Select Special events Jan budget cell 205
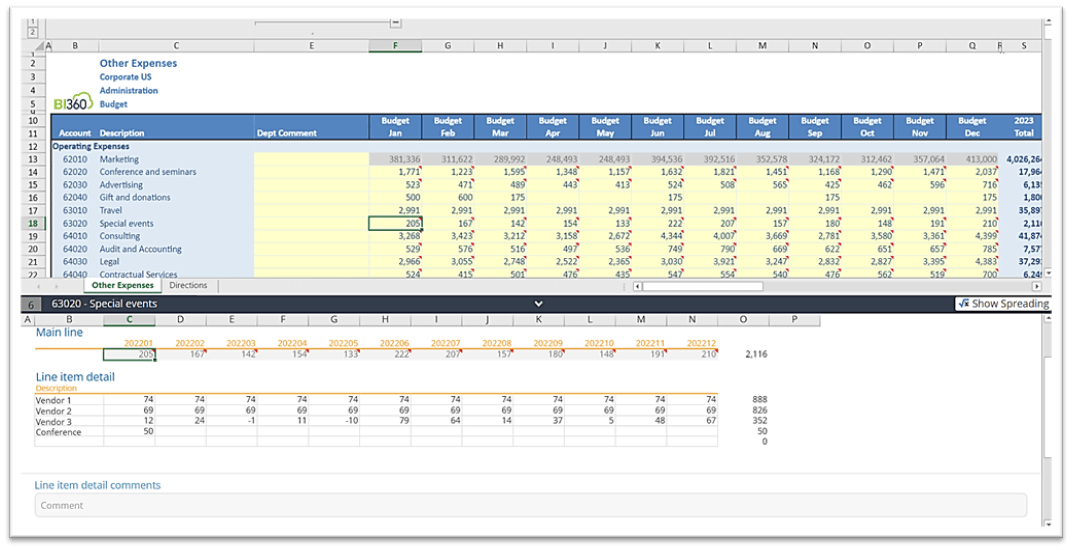 (394, 224)
